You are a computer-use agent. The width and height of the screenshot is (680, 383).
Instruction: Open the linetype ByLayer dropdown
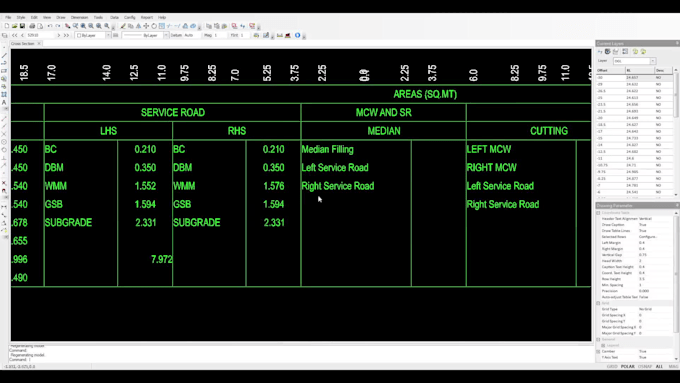[166, 35]
